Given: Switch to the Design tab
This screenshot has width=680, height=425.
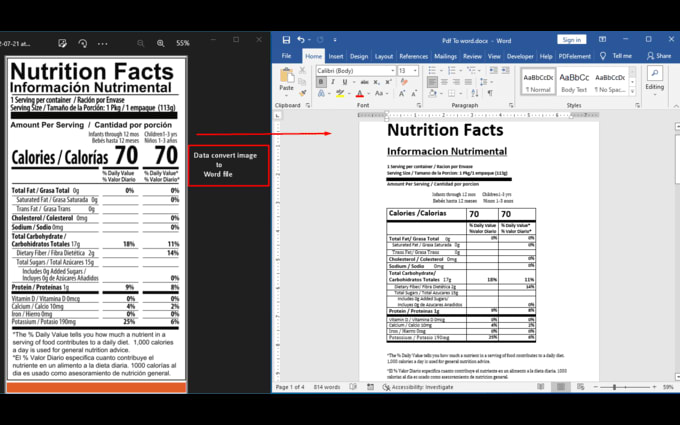Looking at the screenshot, I should pos(359,56).
